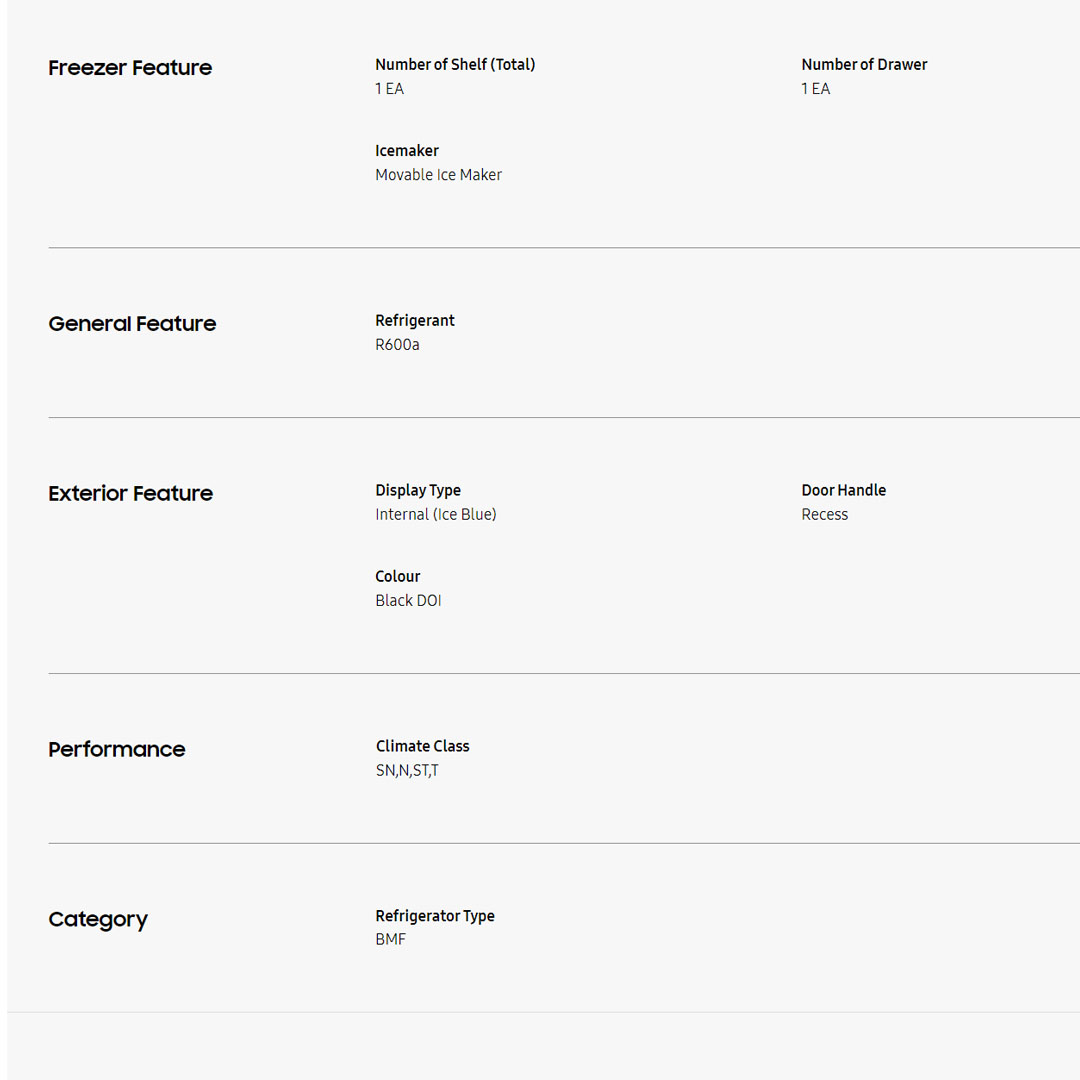Select the Black DOI colour value

(408, 601)
